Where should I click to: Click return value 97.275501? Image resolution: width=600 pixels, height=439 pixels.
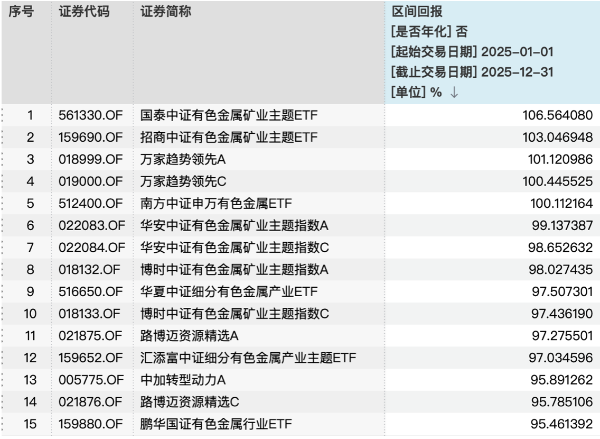562,336
